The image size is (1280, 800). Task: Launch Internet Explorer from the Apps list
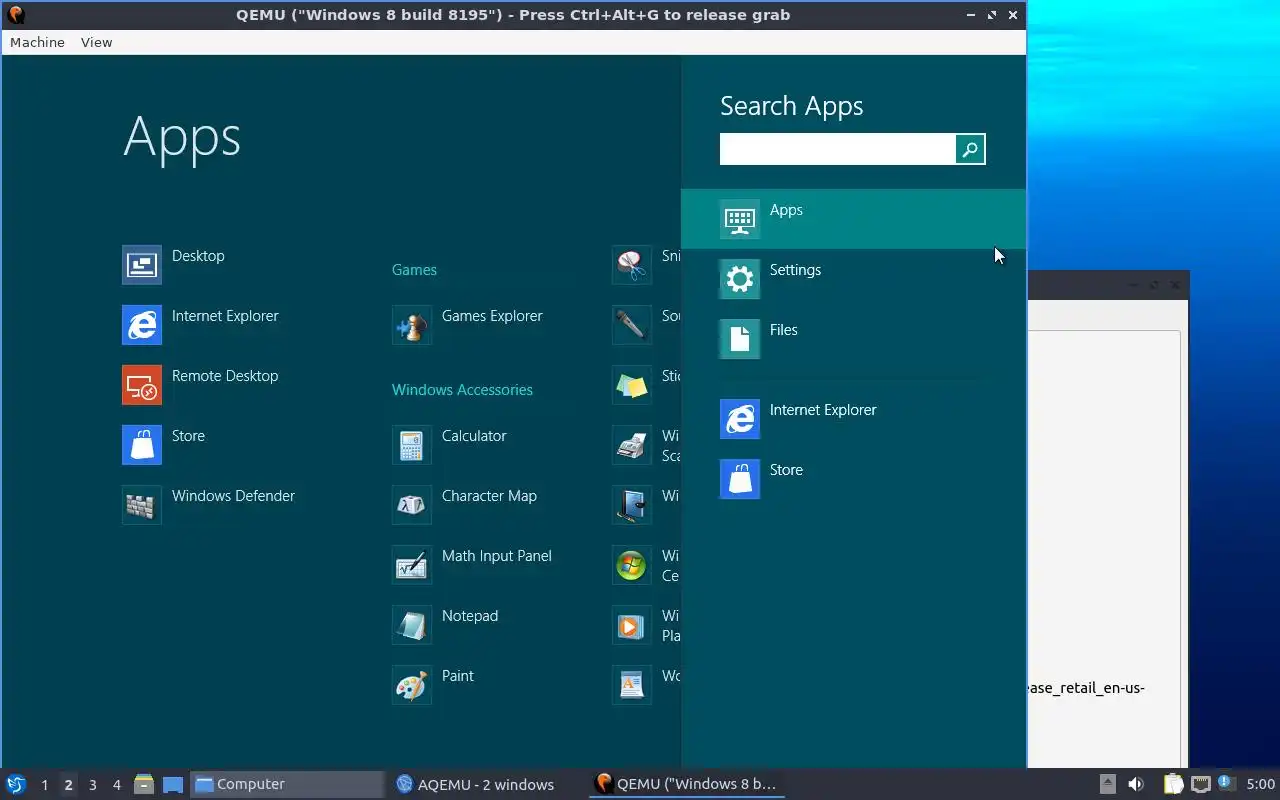pyautogui.click(x=200, y=325)
